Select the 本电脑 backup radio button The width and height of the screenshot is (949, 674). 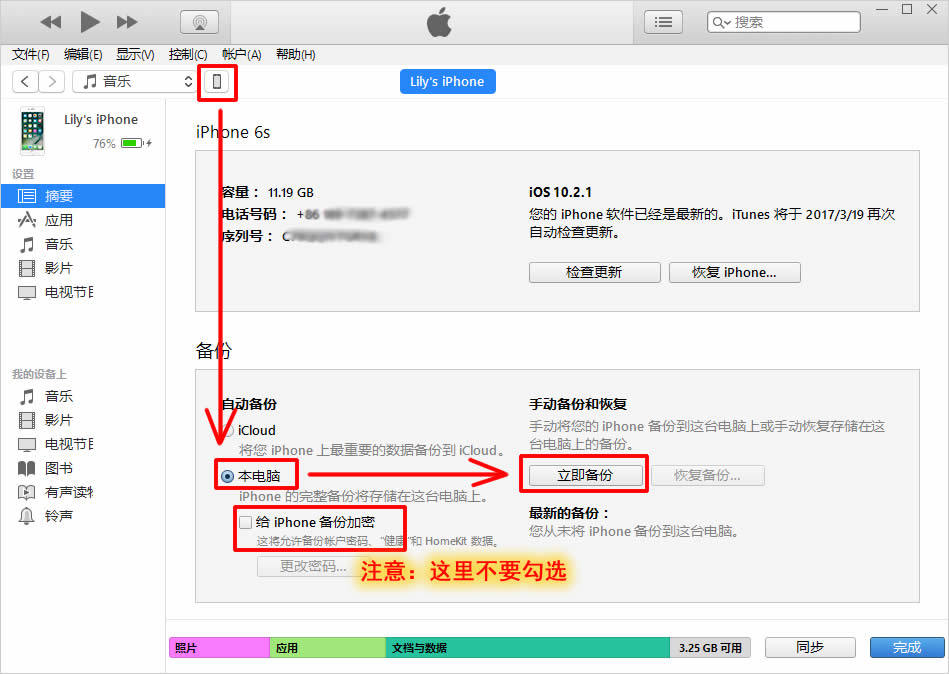226,474
